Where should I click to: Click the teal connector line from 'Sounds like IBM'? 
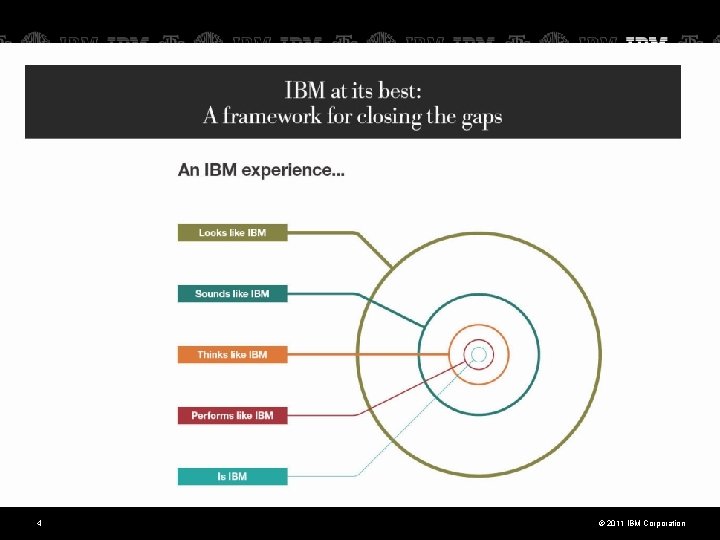[x=321, y=293]
